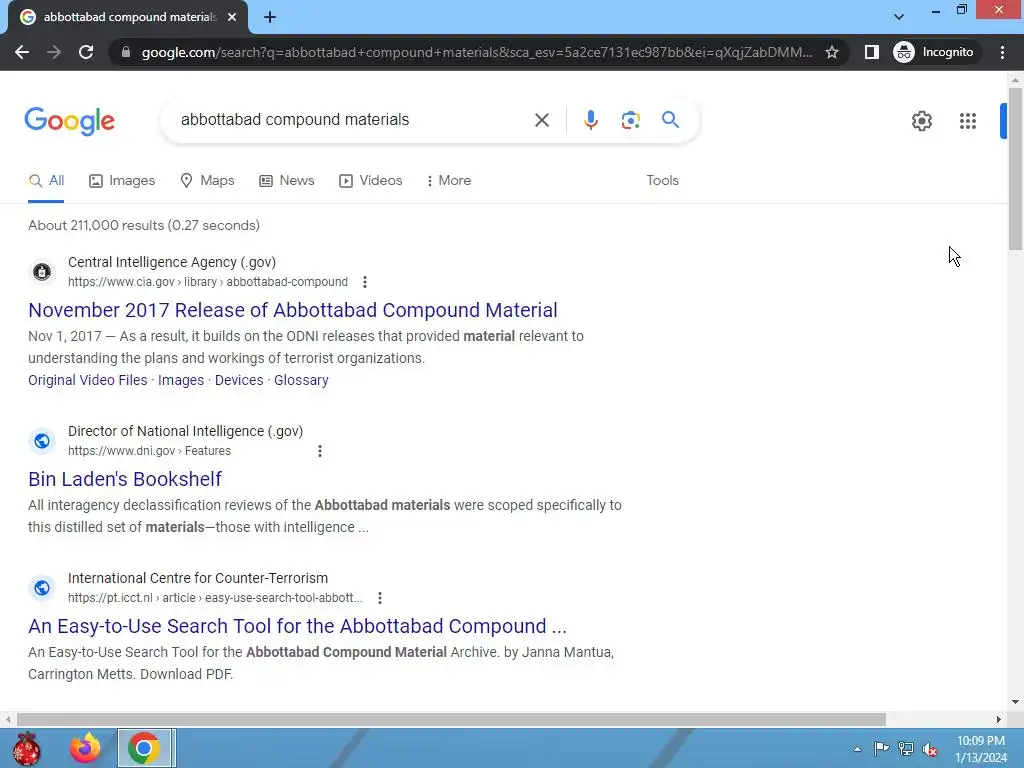The image size is (1024, 768).
Task: Start voice search with microphone icon
Action: click(x=590, y=120)
